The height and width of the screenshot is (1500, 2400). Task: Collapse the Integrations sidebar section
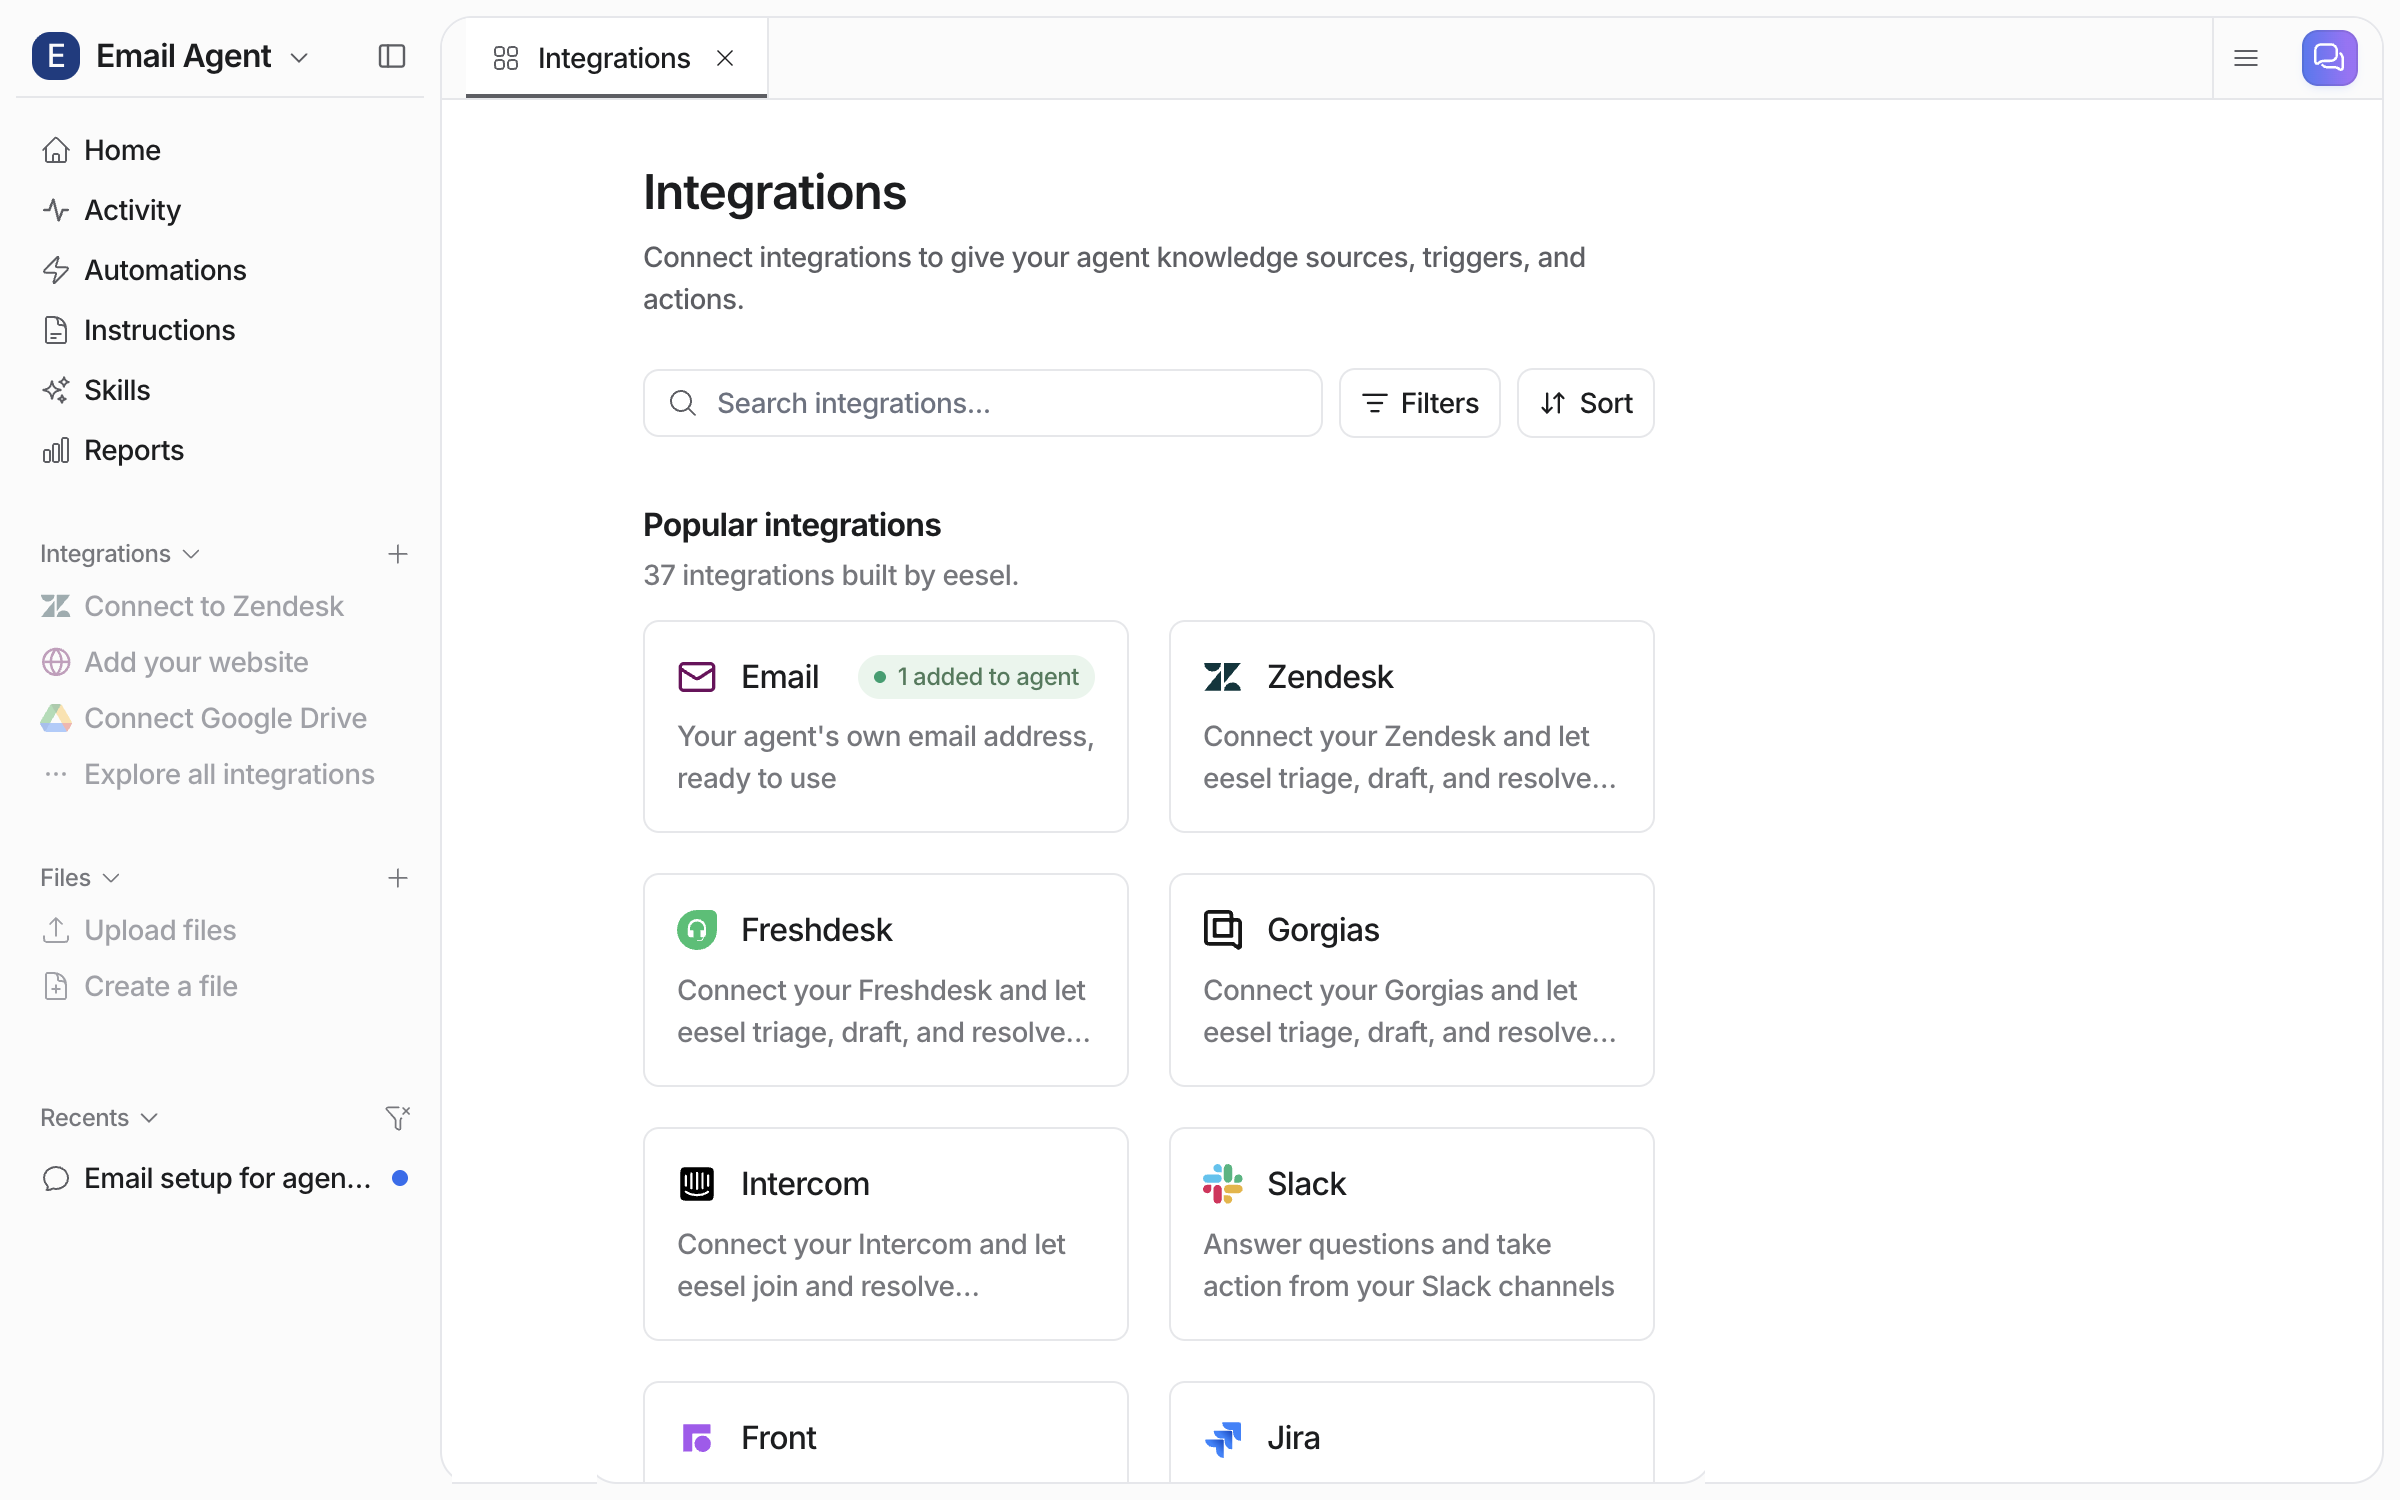pyautogui.click(x=120, y=554)
